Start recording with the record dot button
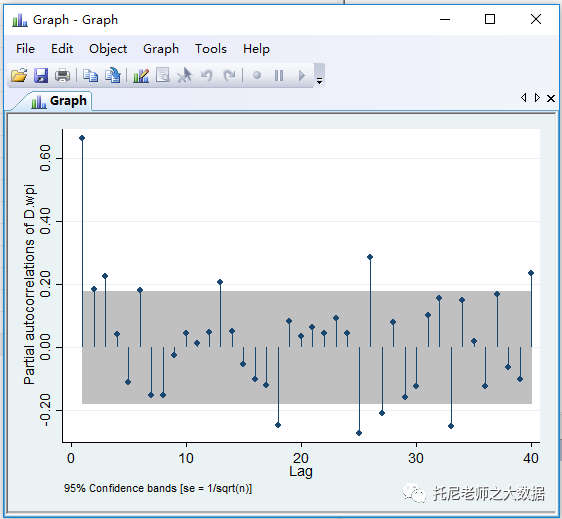 tap(257, 75)
